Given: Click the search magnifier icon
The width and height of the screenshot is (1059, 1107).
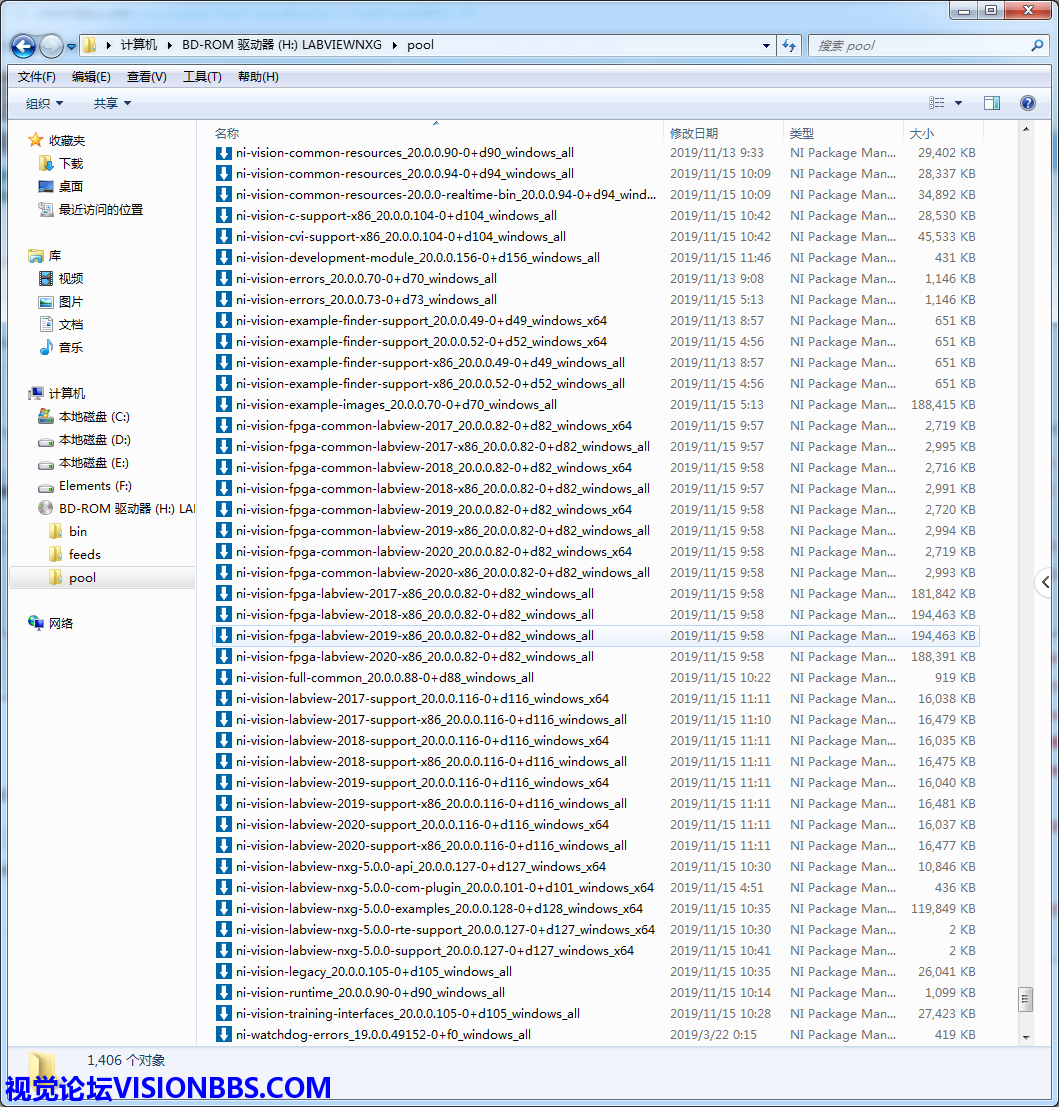Looking at the screenshot, I should point(1037,46).
